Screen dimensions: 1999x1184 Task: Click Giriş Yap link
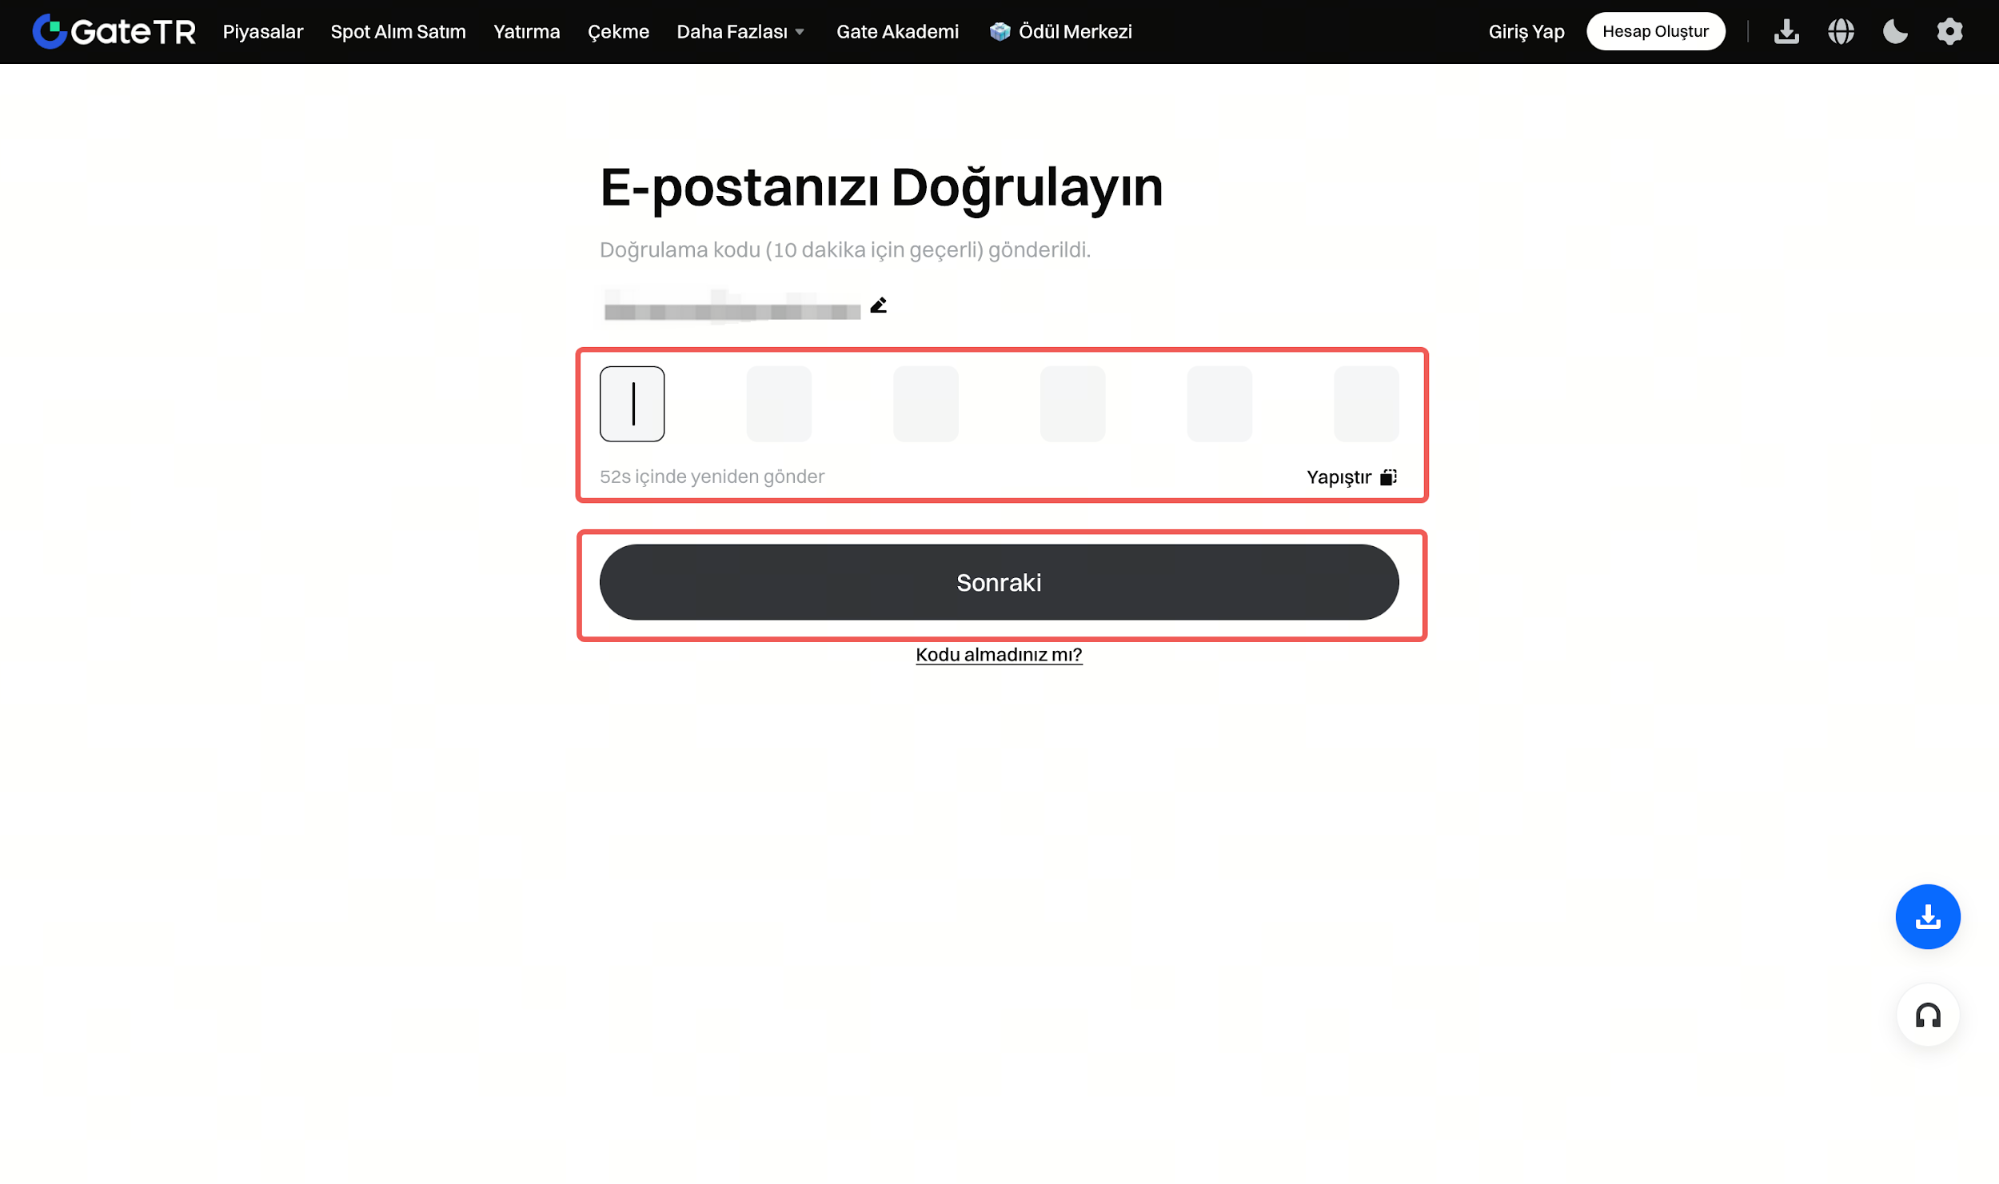1526,32
